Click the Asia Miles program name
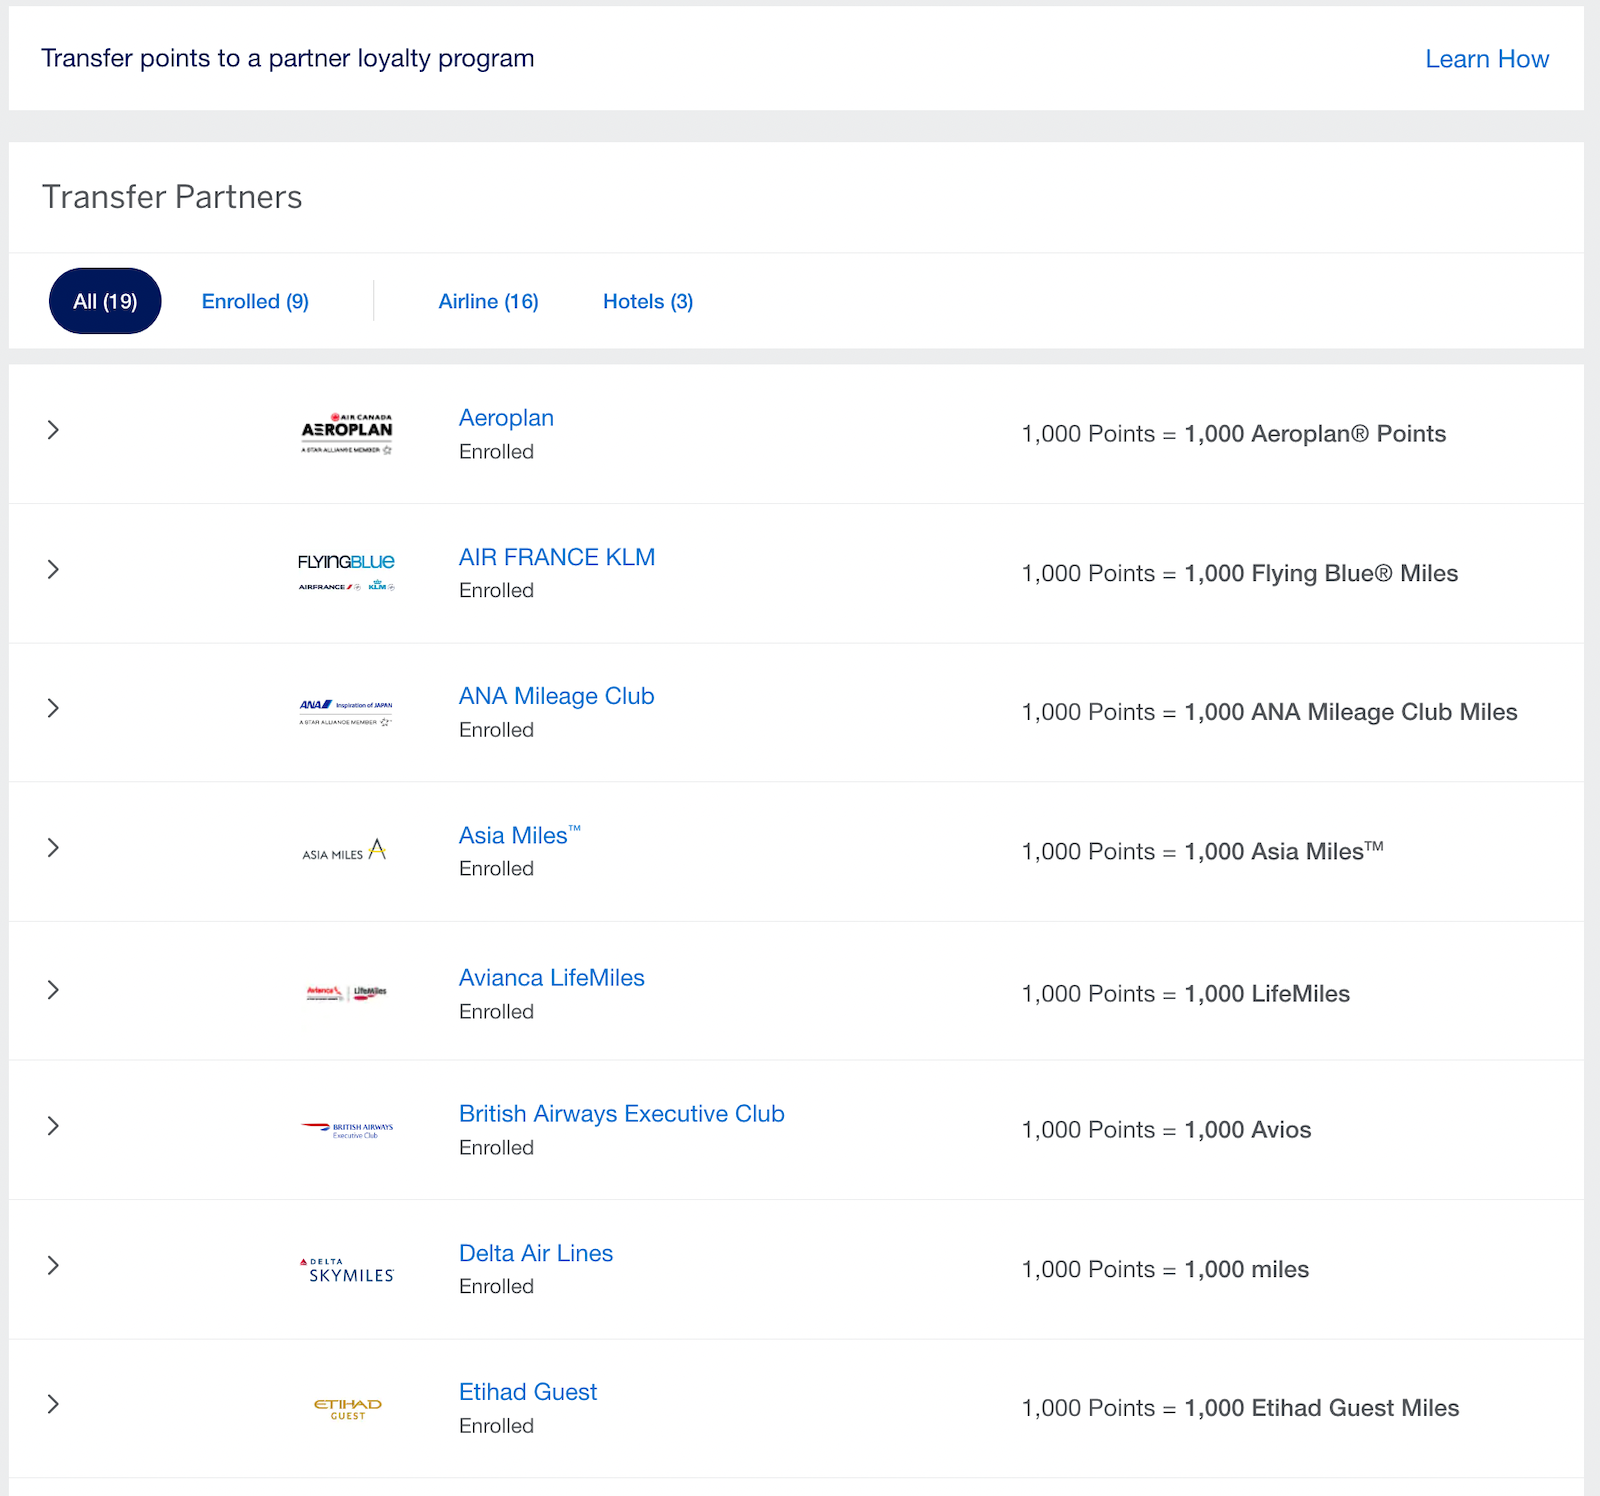 pos(511,835)
